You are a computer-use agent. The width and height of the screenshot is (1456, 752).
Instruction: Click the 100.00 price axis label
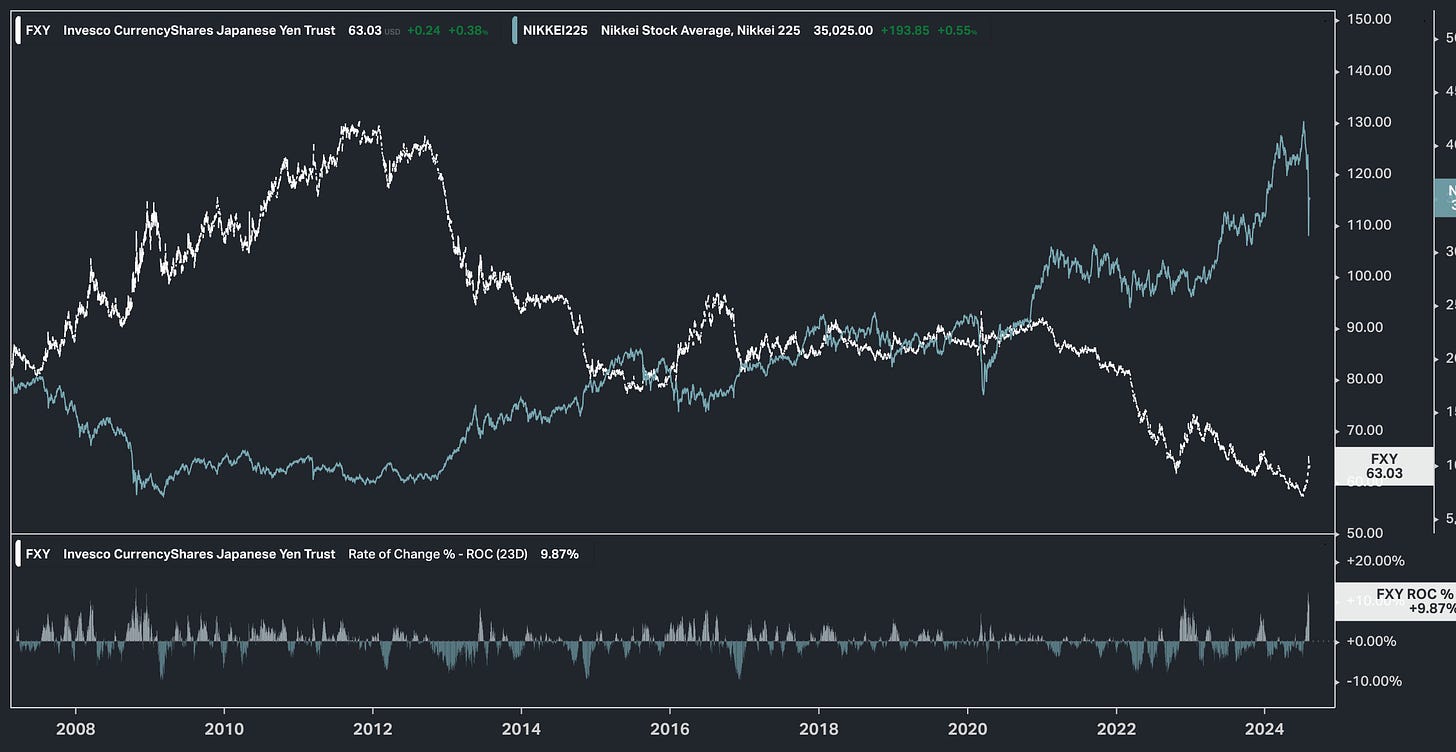[1369, 276]
